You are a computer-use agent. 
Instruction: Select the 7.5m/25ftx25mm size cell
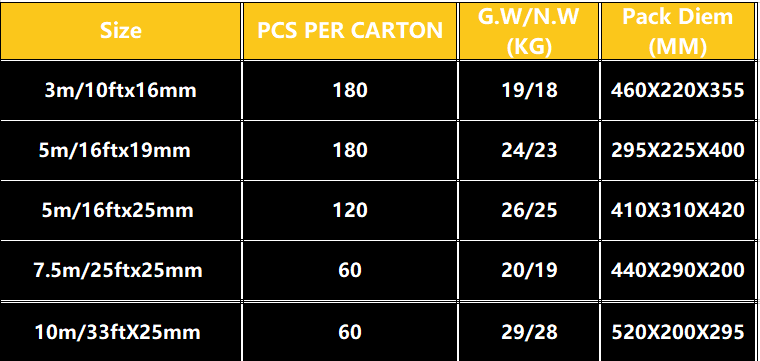click(x=121, y=270)
